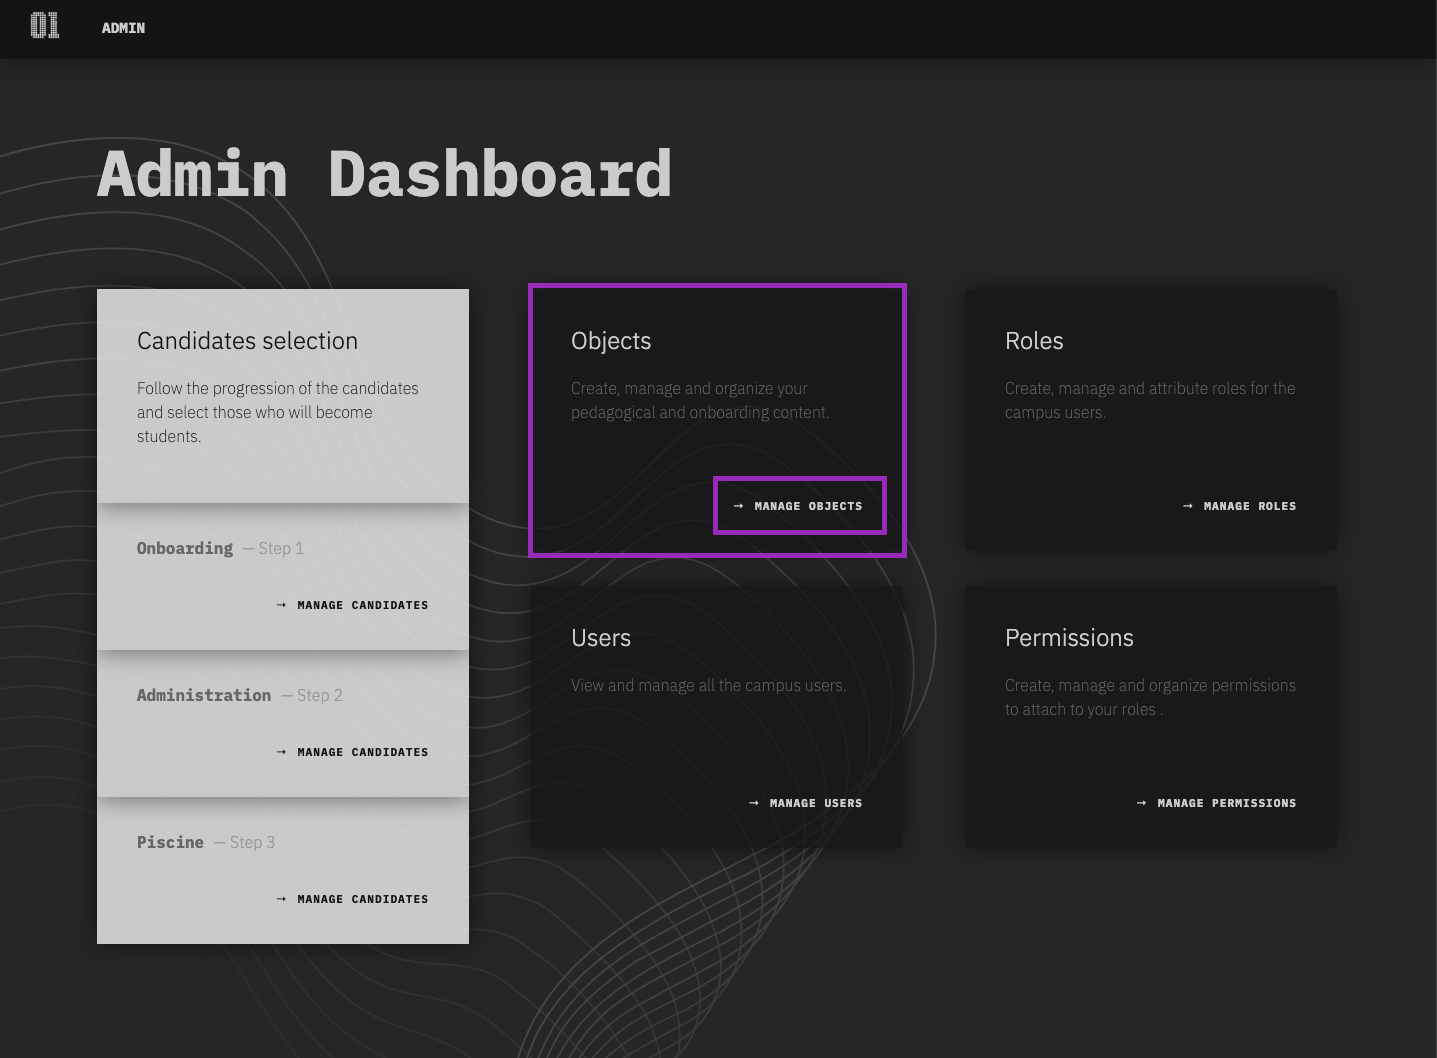Viewport: 1437px width, 1058px height.
Task: Click 'View and manage all the campus users' text
Action: [708, 686]
